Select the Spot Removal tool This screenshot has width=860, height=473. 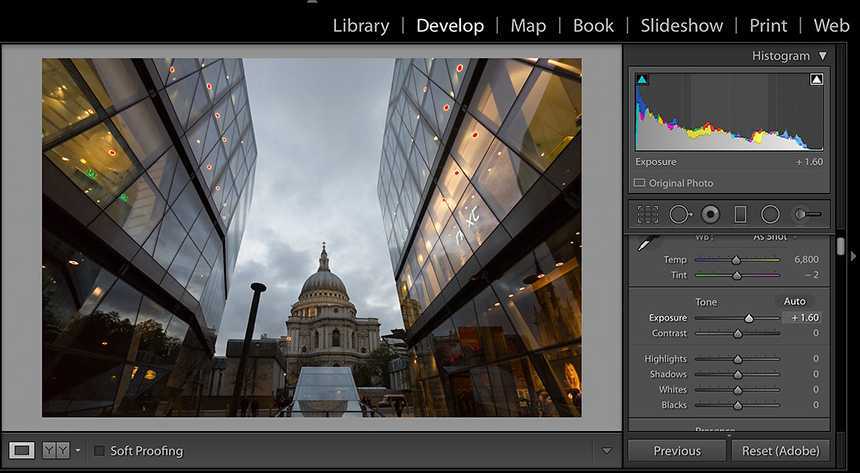(680, 214)
